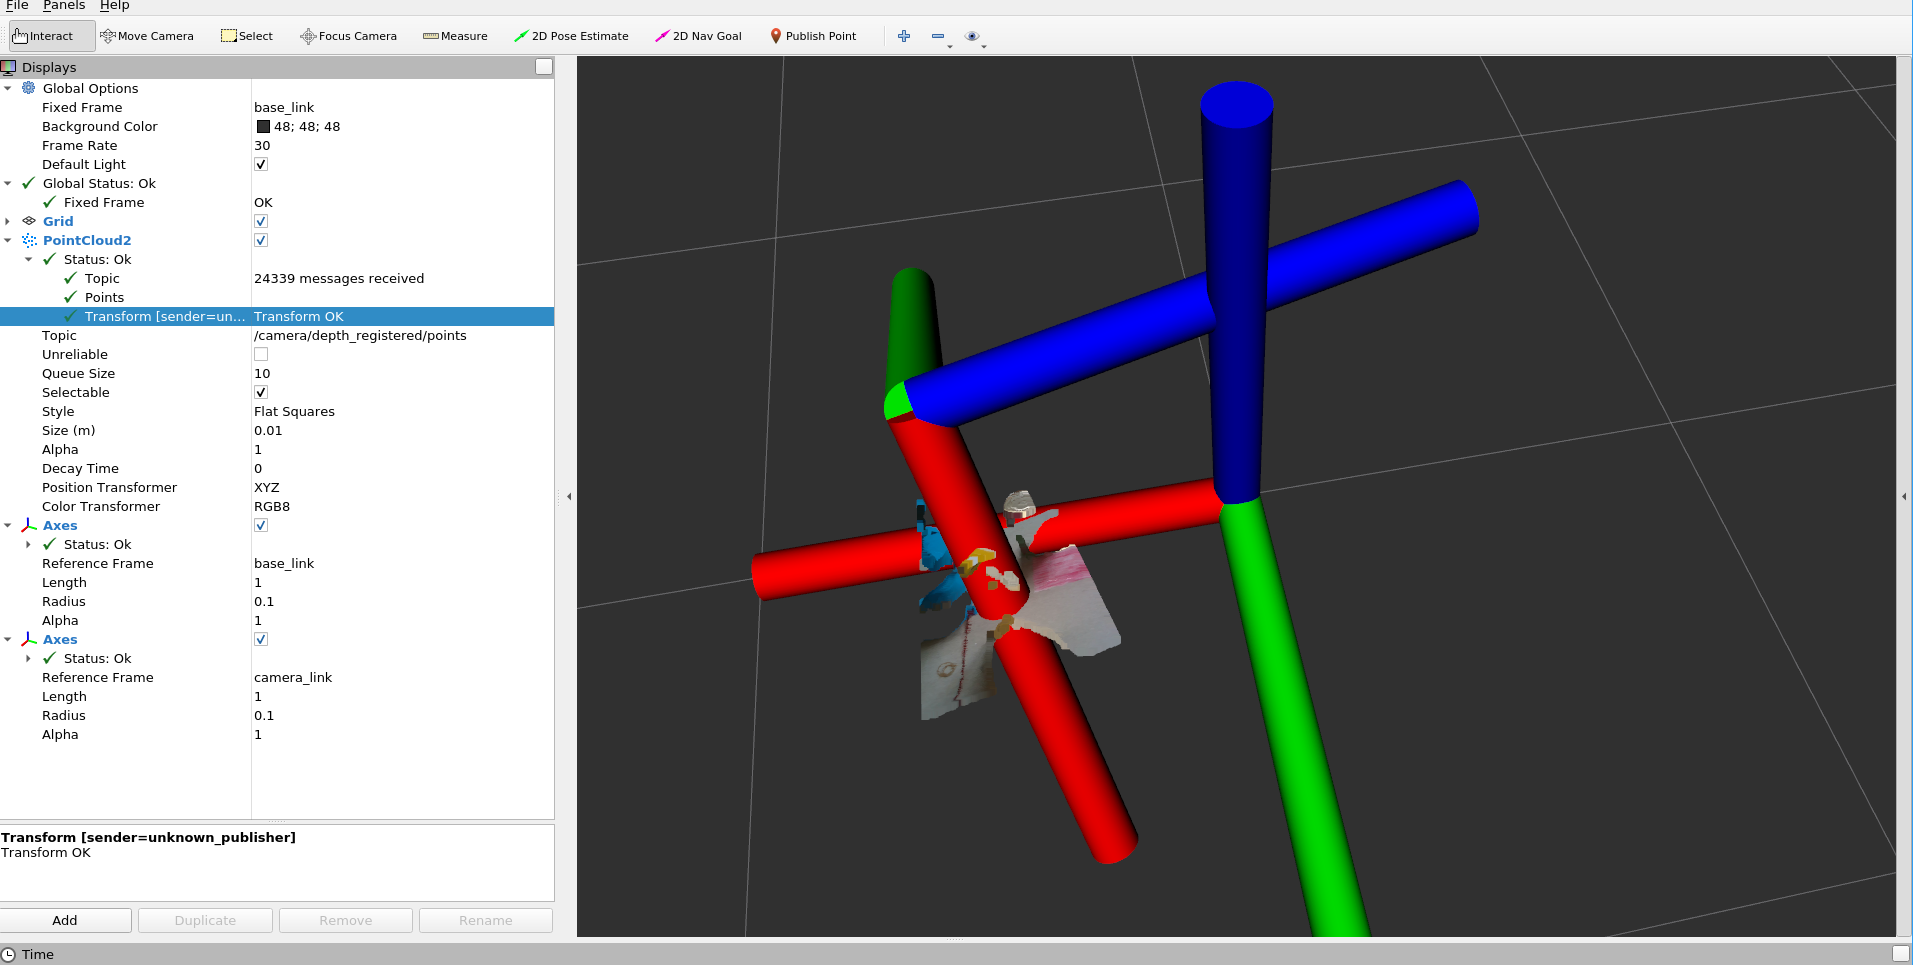Click the camera_link Axes display icon
This screenshot has width=1913, height=965.
(29, 639)
